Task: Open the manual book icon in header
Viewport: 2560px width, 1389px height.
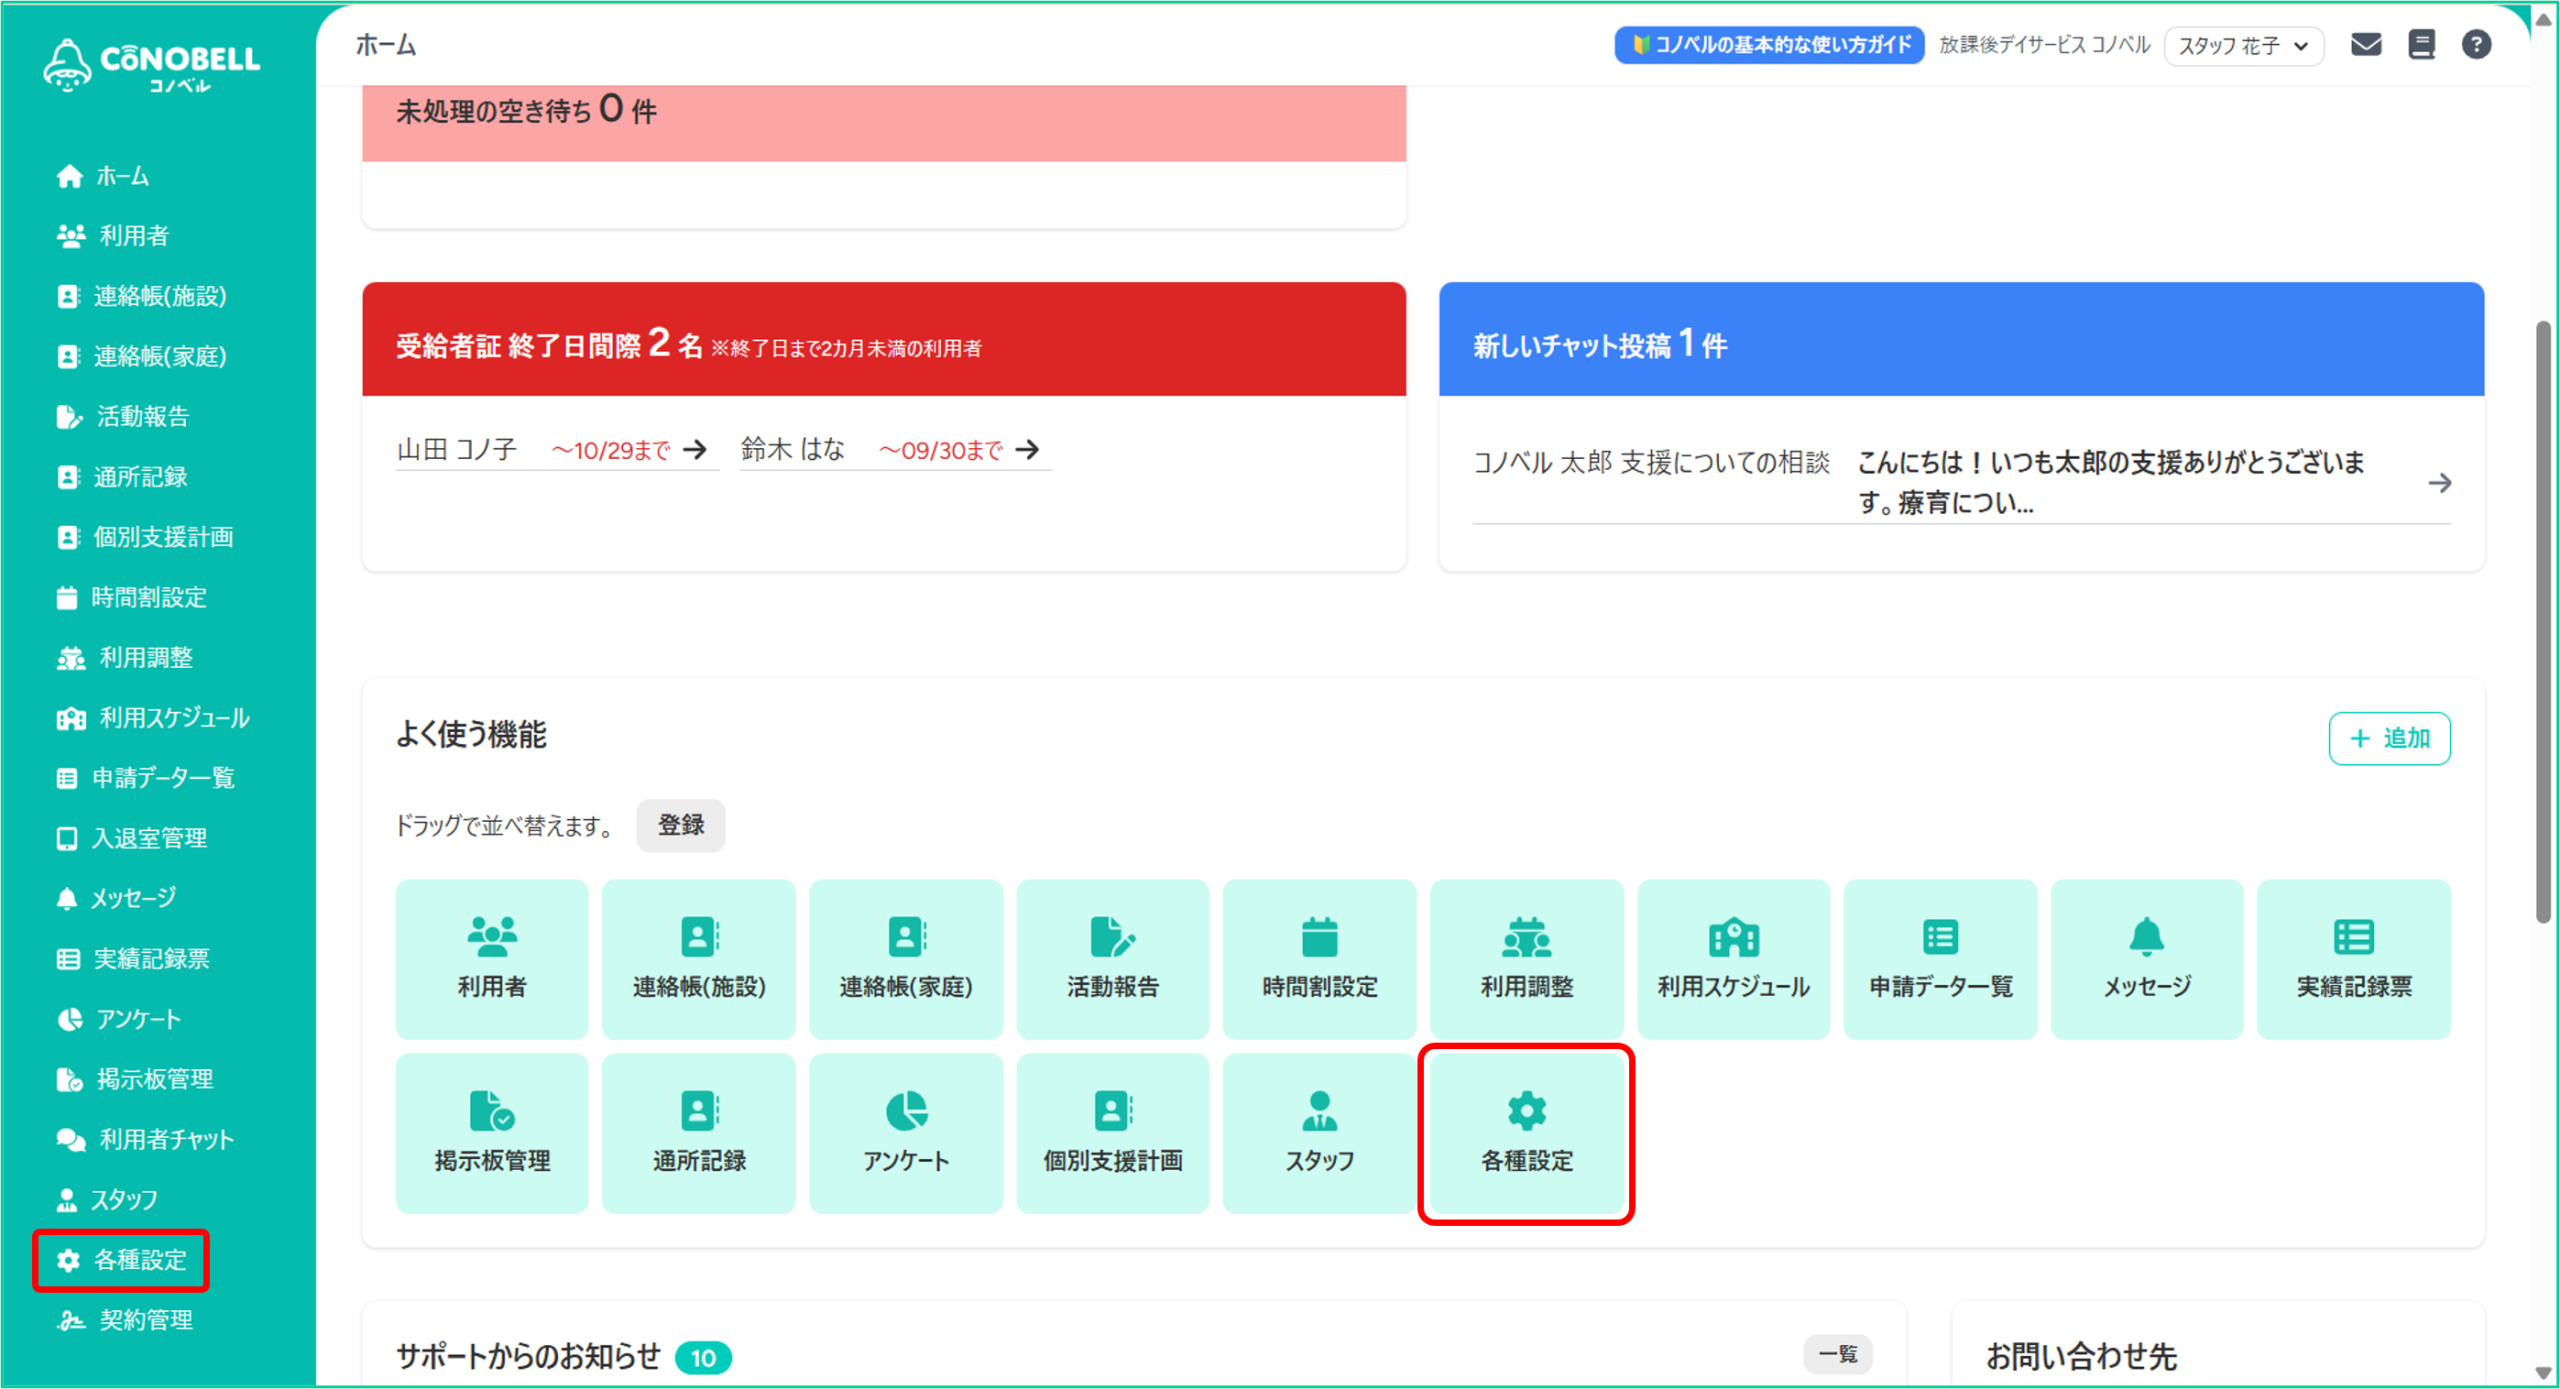Action: tap(2421, 45)
